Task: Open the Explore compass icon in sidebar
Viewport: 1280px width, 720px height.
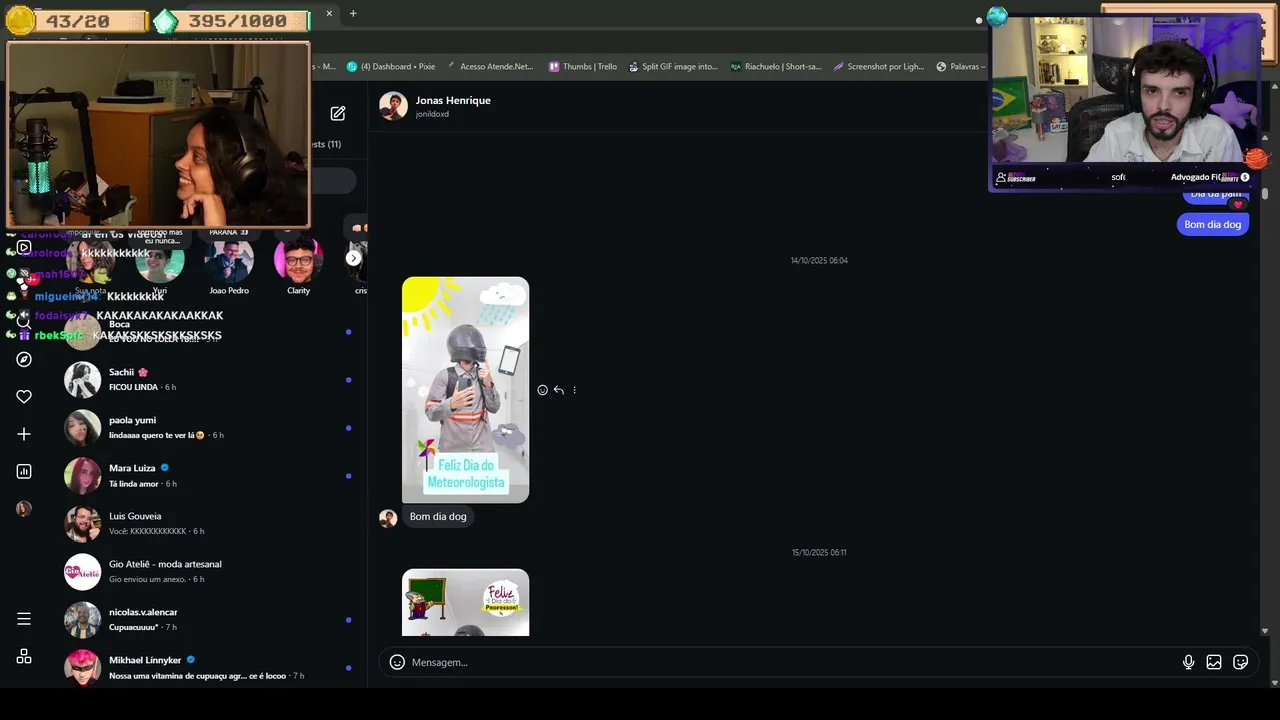Action: tap(24, 359)
